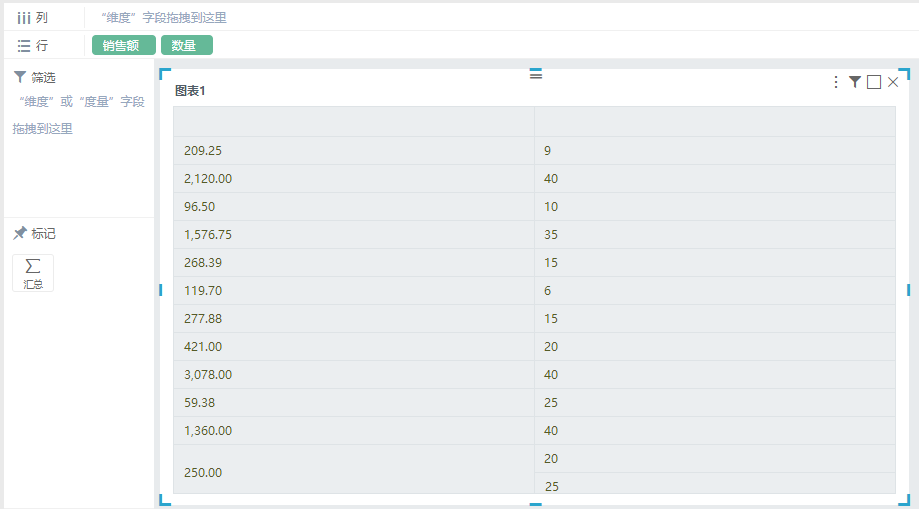Click quantity cell 10 beside 96.50
This screenshot has height=509, width=919.
coord(715,207)
